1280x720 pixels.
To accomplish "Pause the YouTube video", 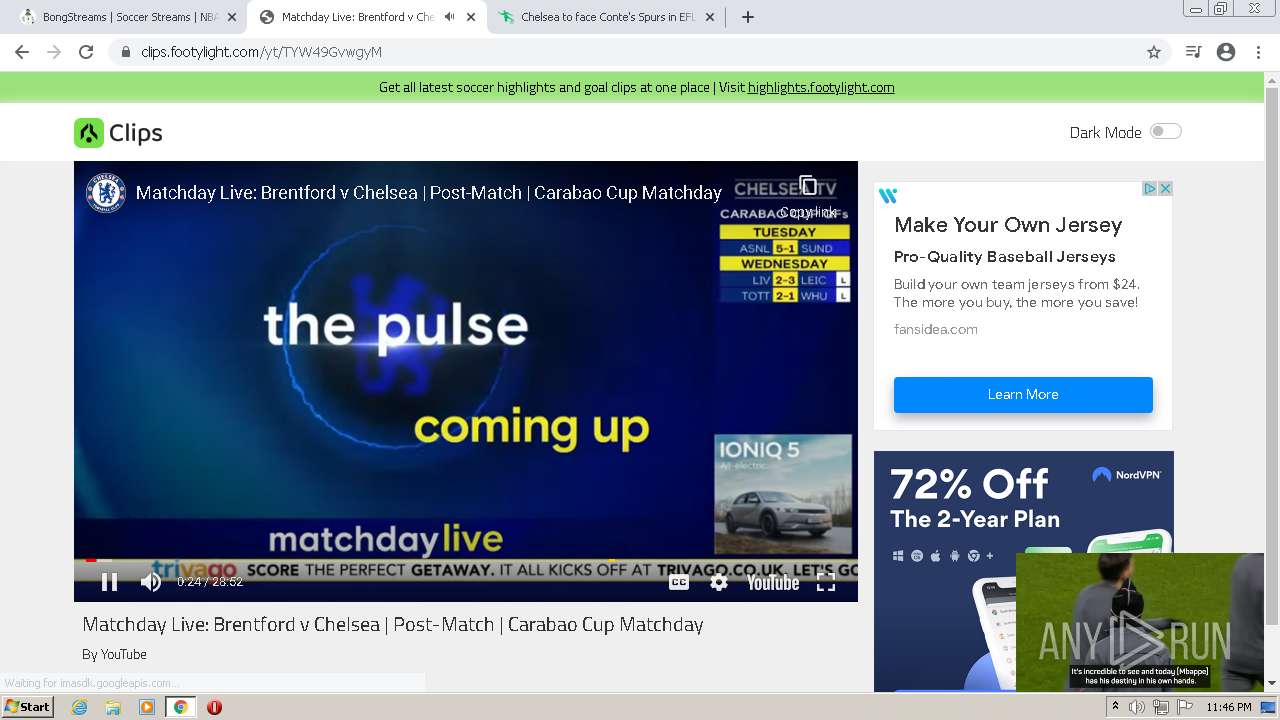I will [109, 582].
